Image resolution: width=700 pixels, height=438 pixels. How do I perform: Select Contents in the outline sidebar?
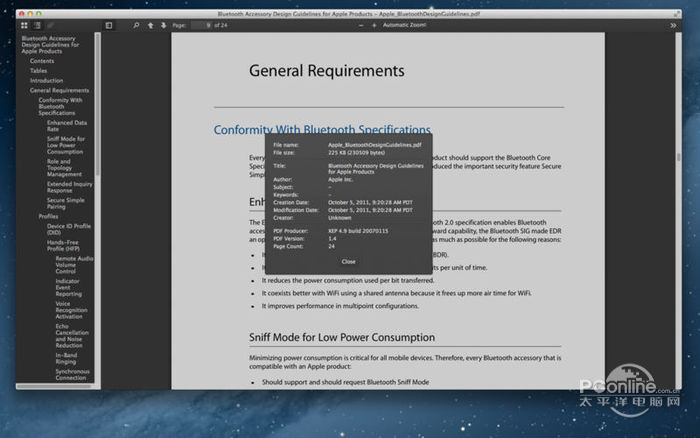pyautogui.click(x=42, y=61)
